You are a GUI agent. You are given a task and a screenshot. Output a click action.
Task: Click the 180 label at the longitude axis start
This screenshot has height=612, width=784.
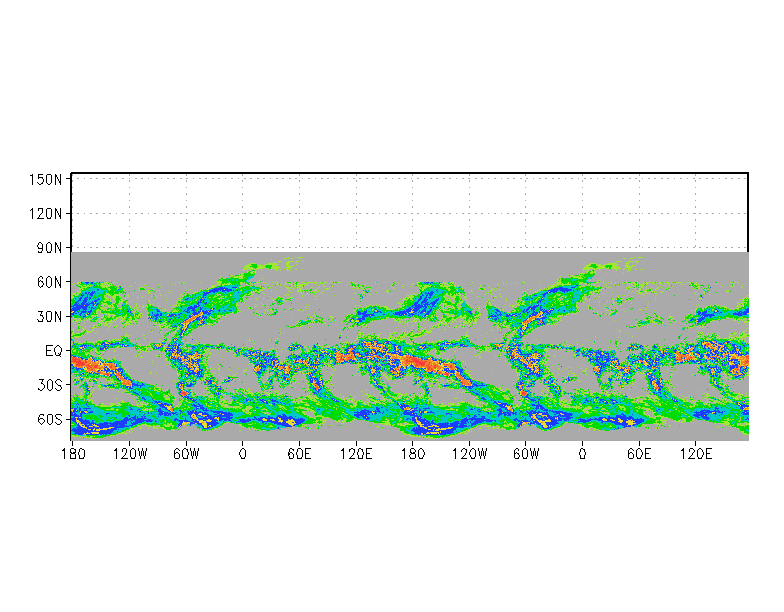click(74, 454)
